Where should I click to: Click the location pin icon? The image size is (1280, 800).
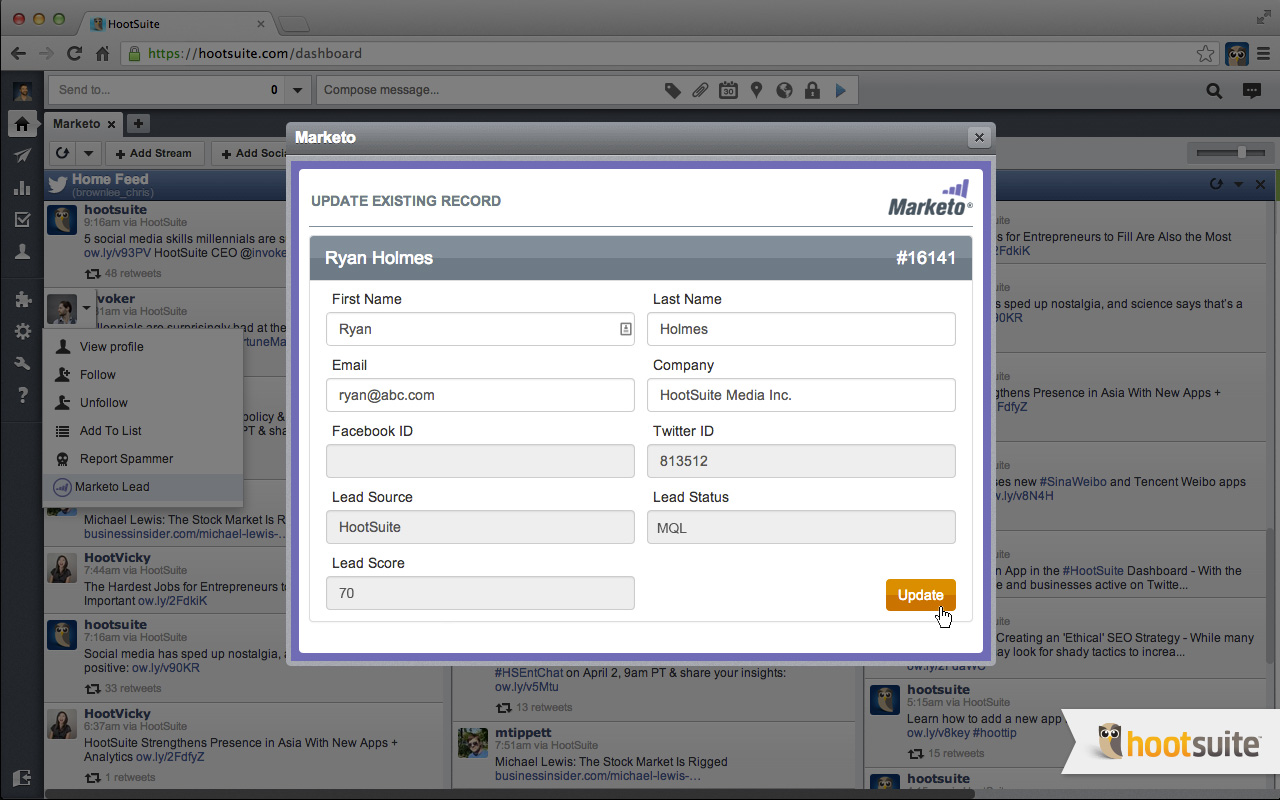pos(757,90)
